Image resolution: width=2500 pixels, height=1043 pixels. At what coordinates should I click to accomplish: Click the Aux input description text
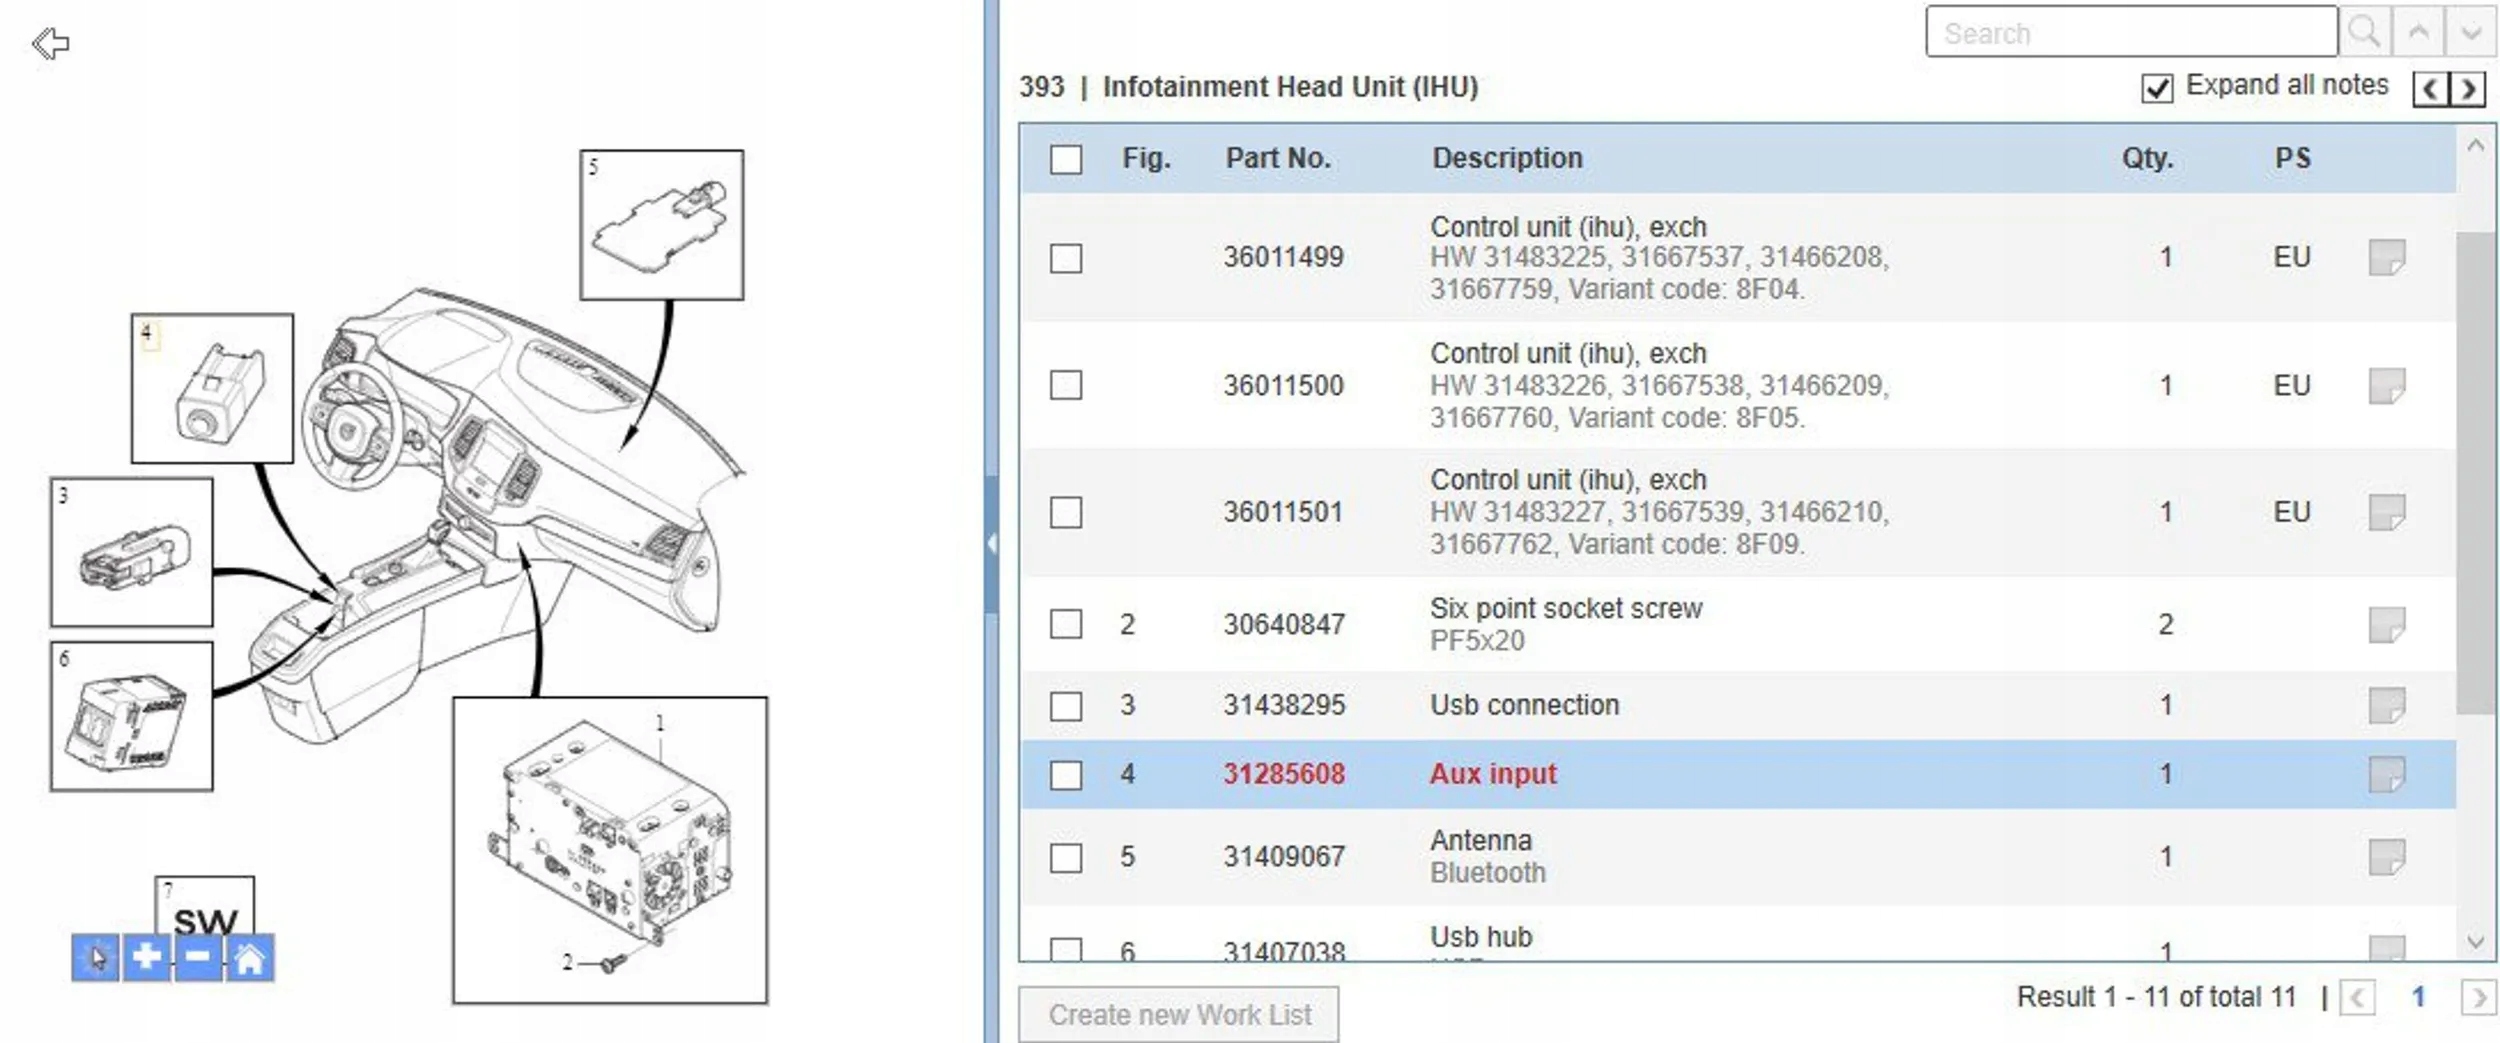point(1493,774)
